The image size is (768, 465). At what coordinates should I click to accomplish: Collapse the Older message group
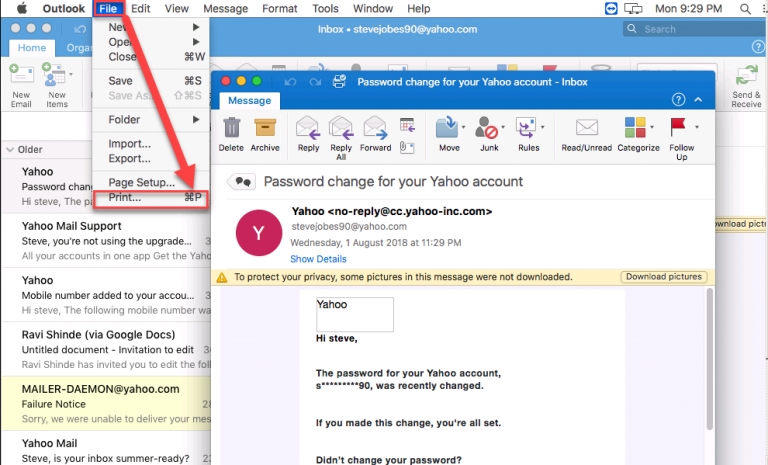click(x=10, y=150)
